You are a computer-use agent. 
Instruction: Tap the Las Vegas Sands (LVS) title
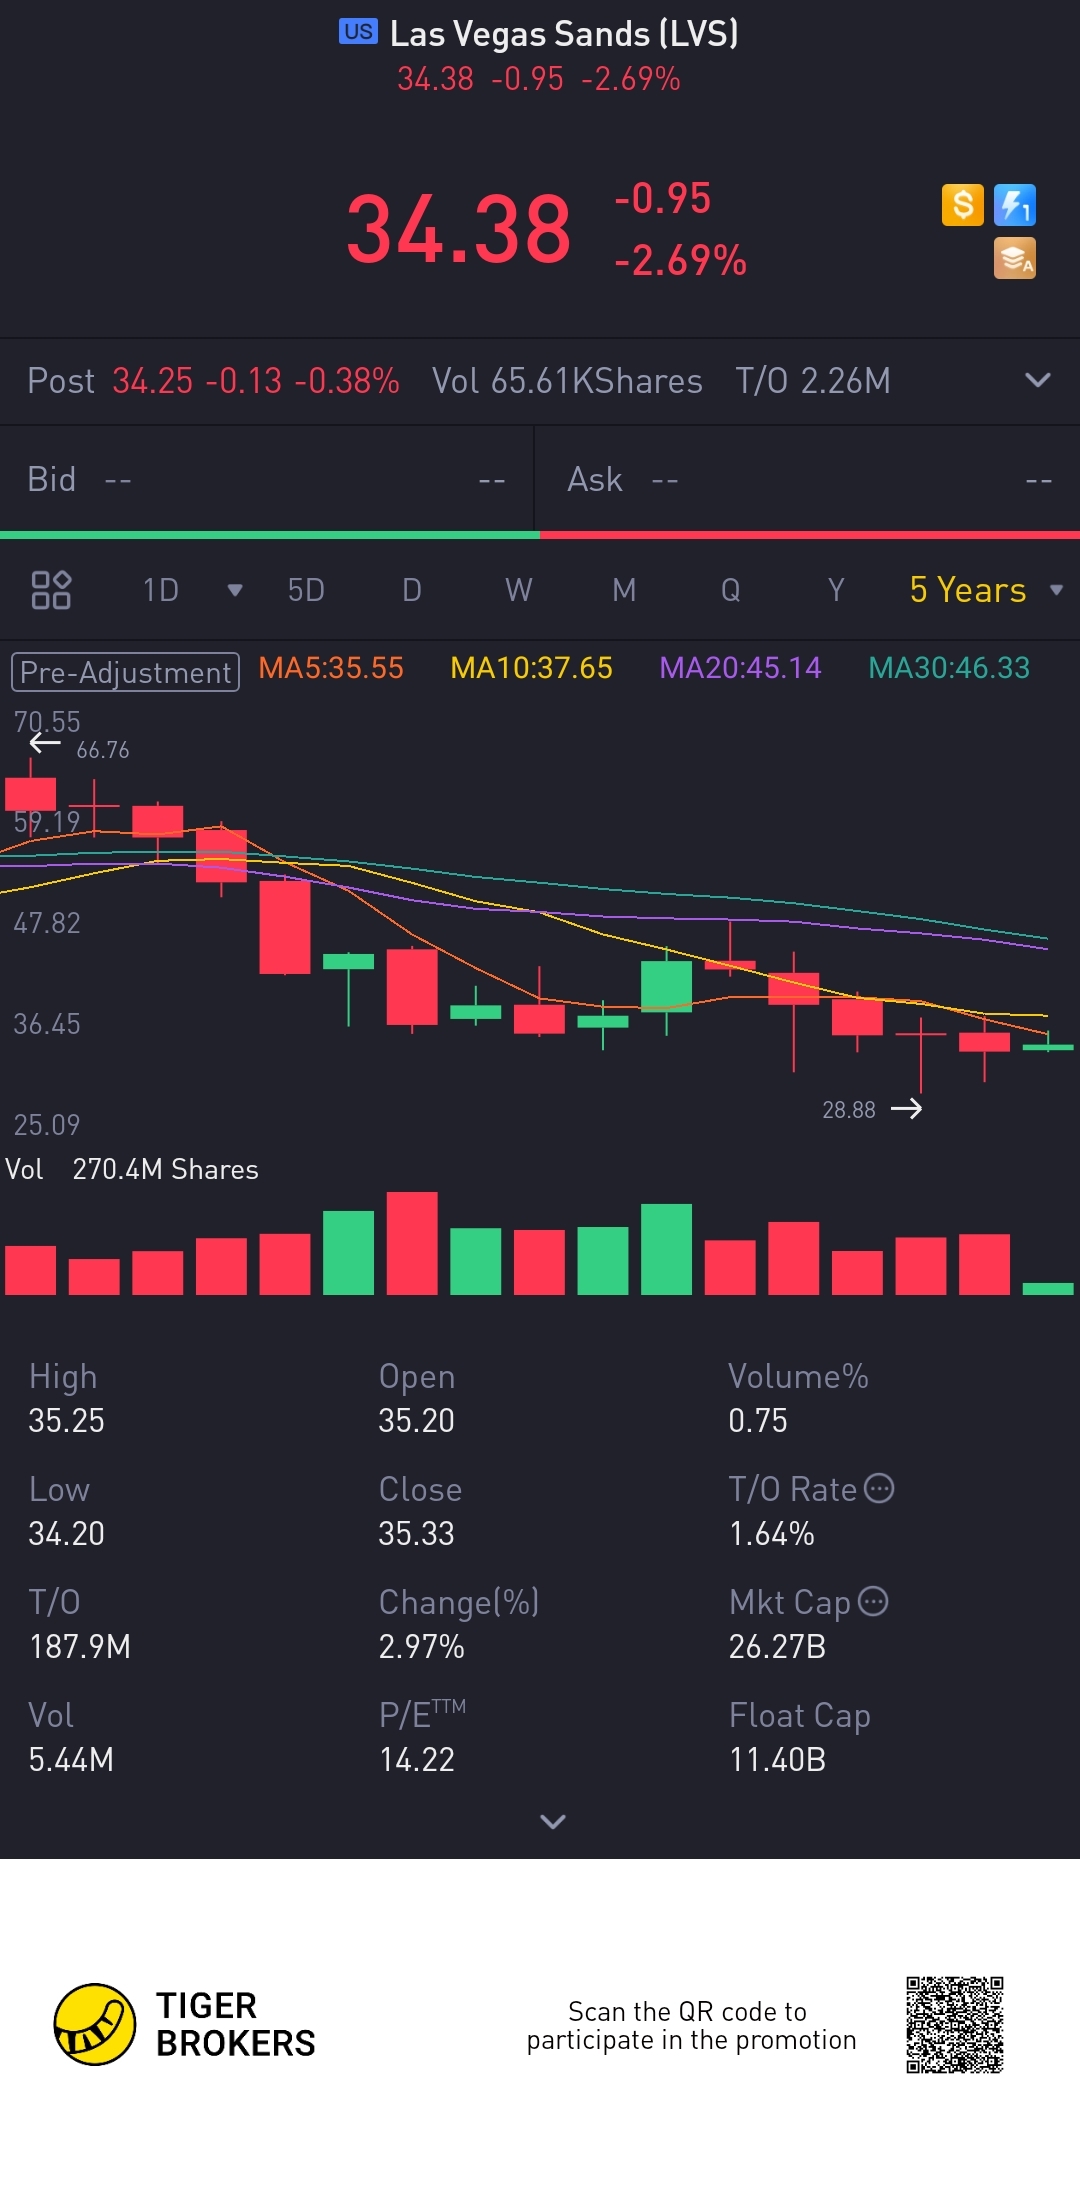pyautogui.click(x=564, y=34)
